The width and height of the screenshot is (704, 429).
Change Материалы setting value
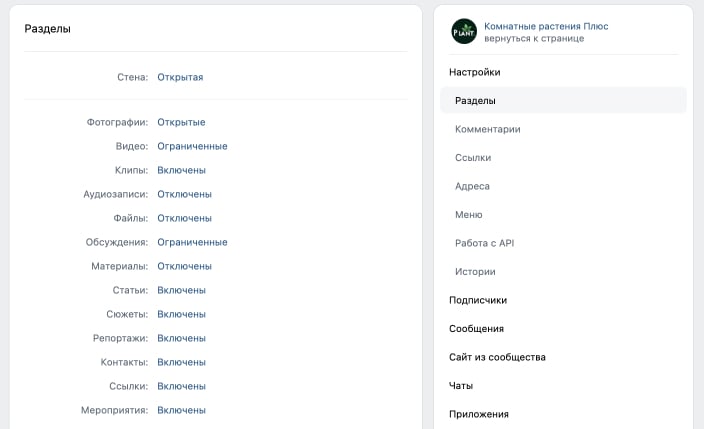(184, 266)
